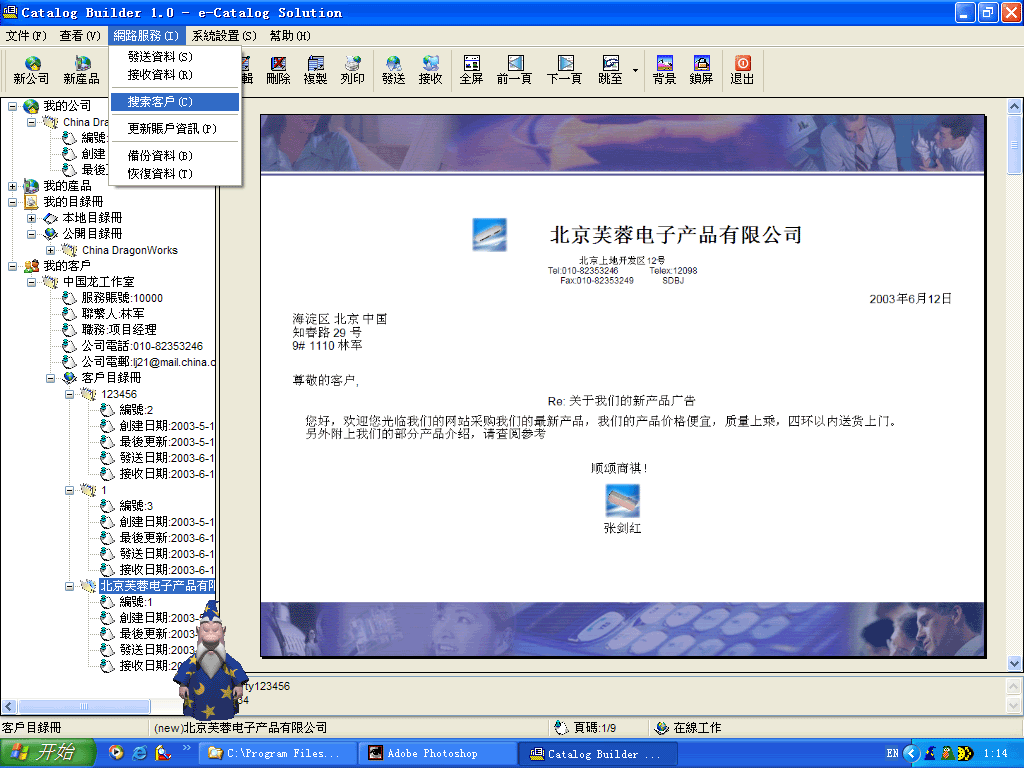Select the 本地目錄冊 tree item
The width and height of the screenshot is (1024, 768).
(92, 218)
